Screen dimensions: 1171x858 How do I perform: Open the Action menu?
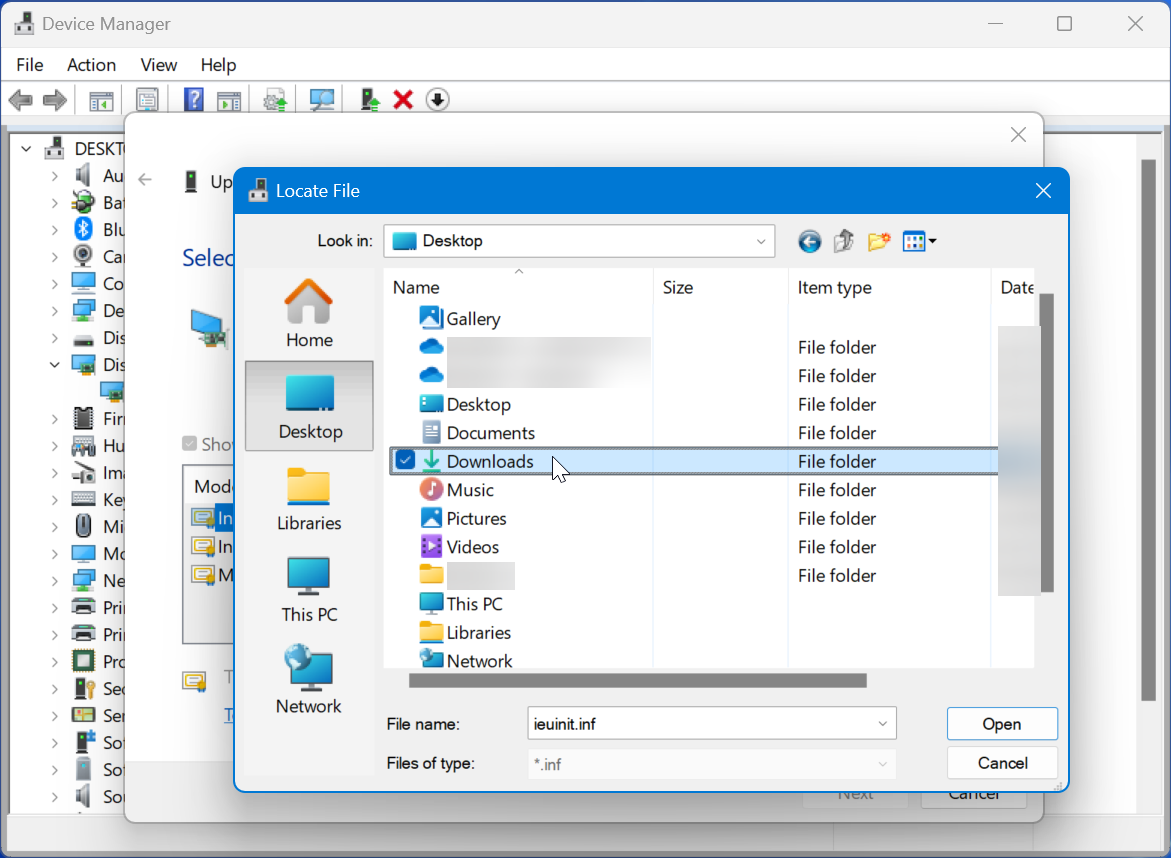(91, 65)
